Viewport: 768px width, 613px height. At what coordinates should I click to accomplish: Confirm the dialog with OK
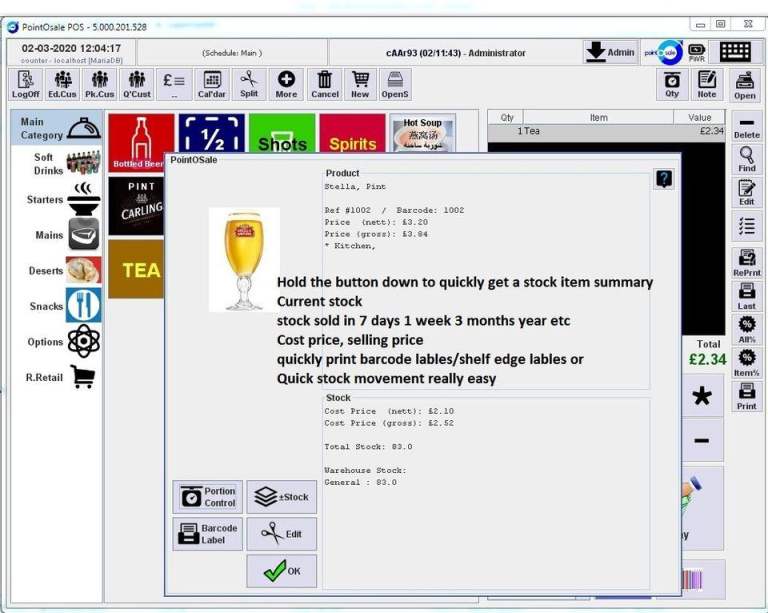[282, 571]
